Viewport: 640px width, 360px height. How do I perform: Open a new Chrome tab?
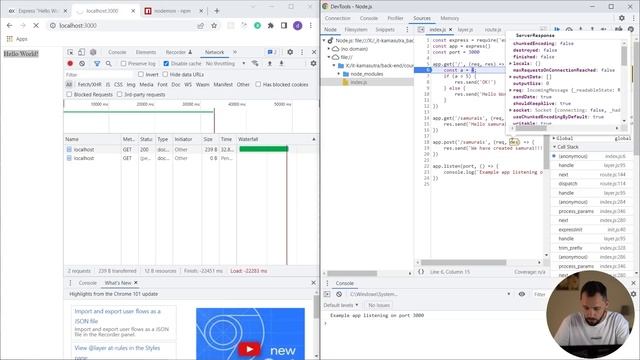pos(217,11)
